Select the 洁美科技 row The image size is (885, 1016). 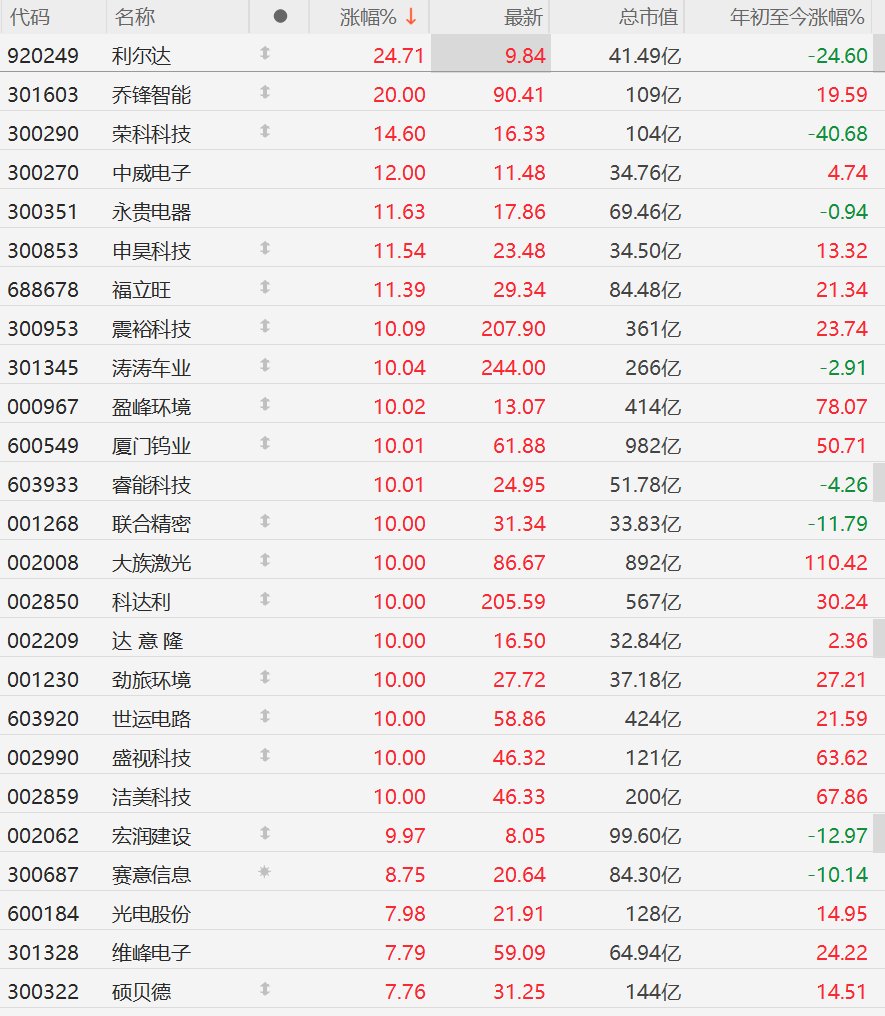[x=151, y=797]
